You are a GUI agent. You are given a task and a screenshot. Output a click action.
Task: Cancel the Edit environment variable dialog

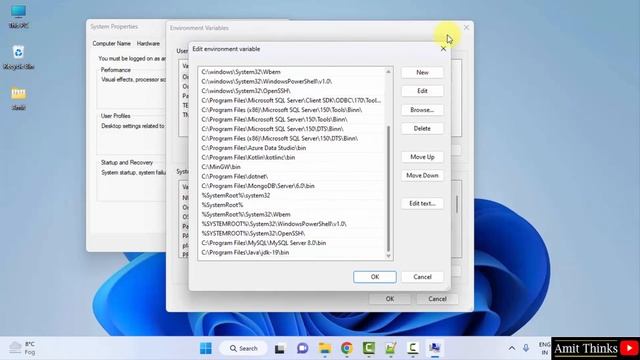coord(422,277)
